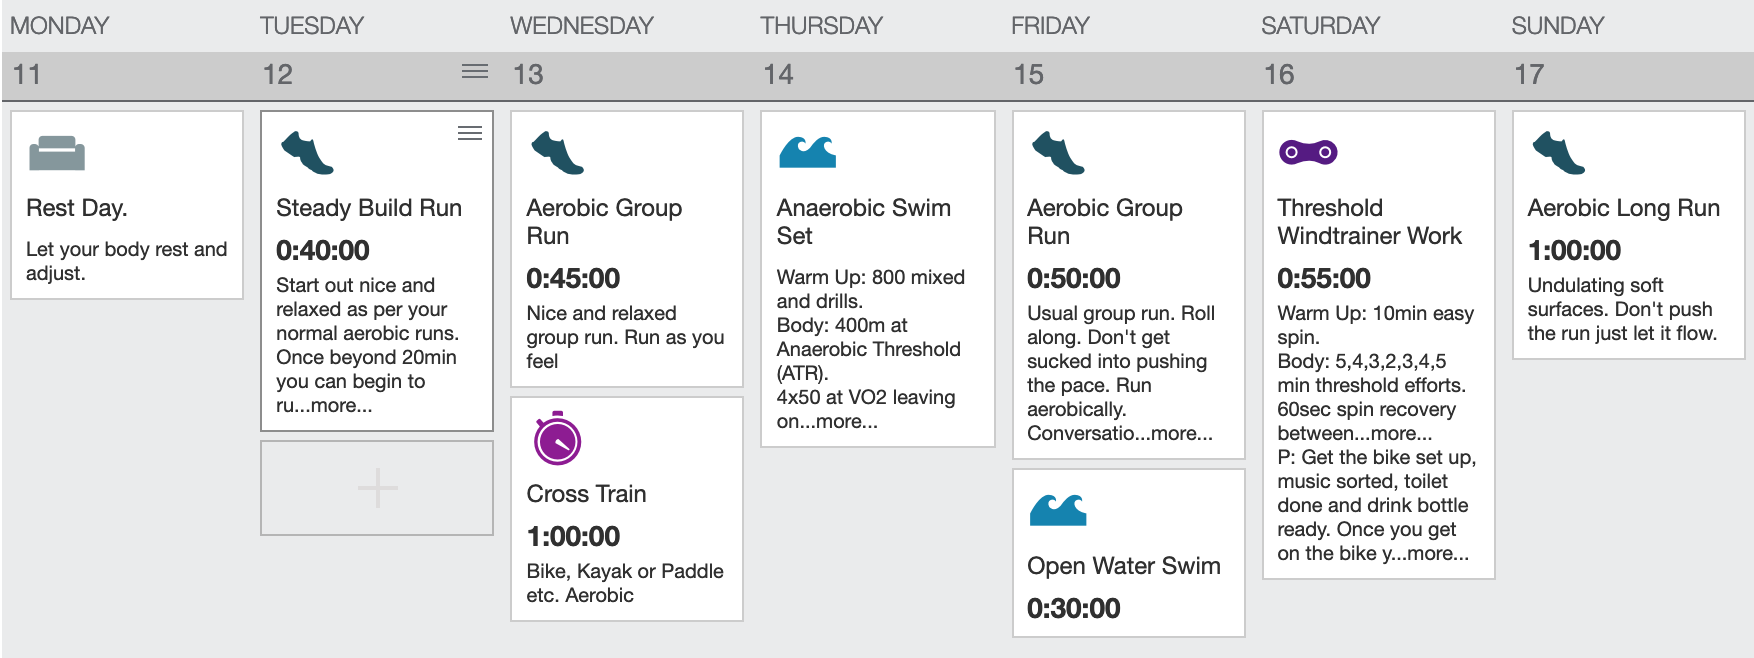Open the Open Water Swim workout

(1123, 566)
